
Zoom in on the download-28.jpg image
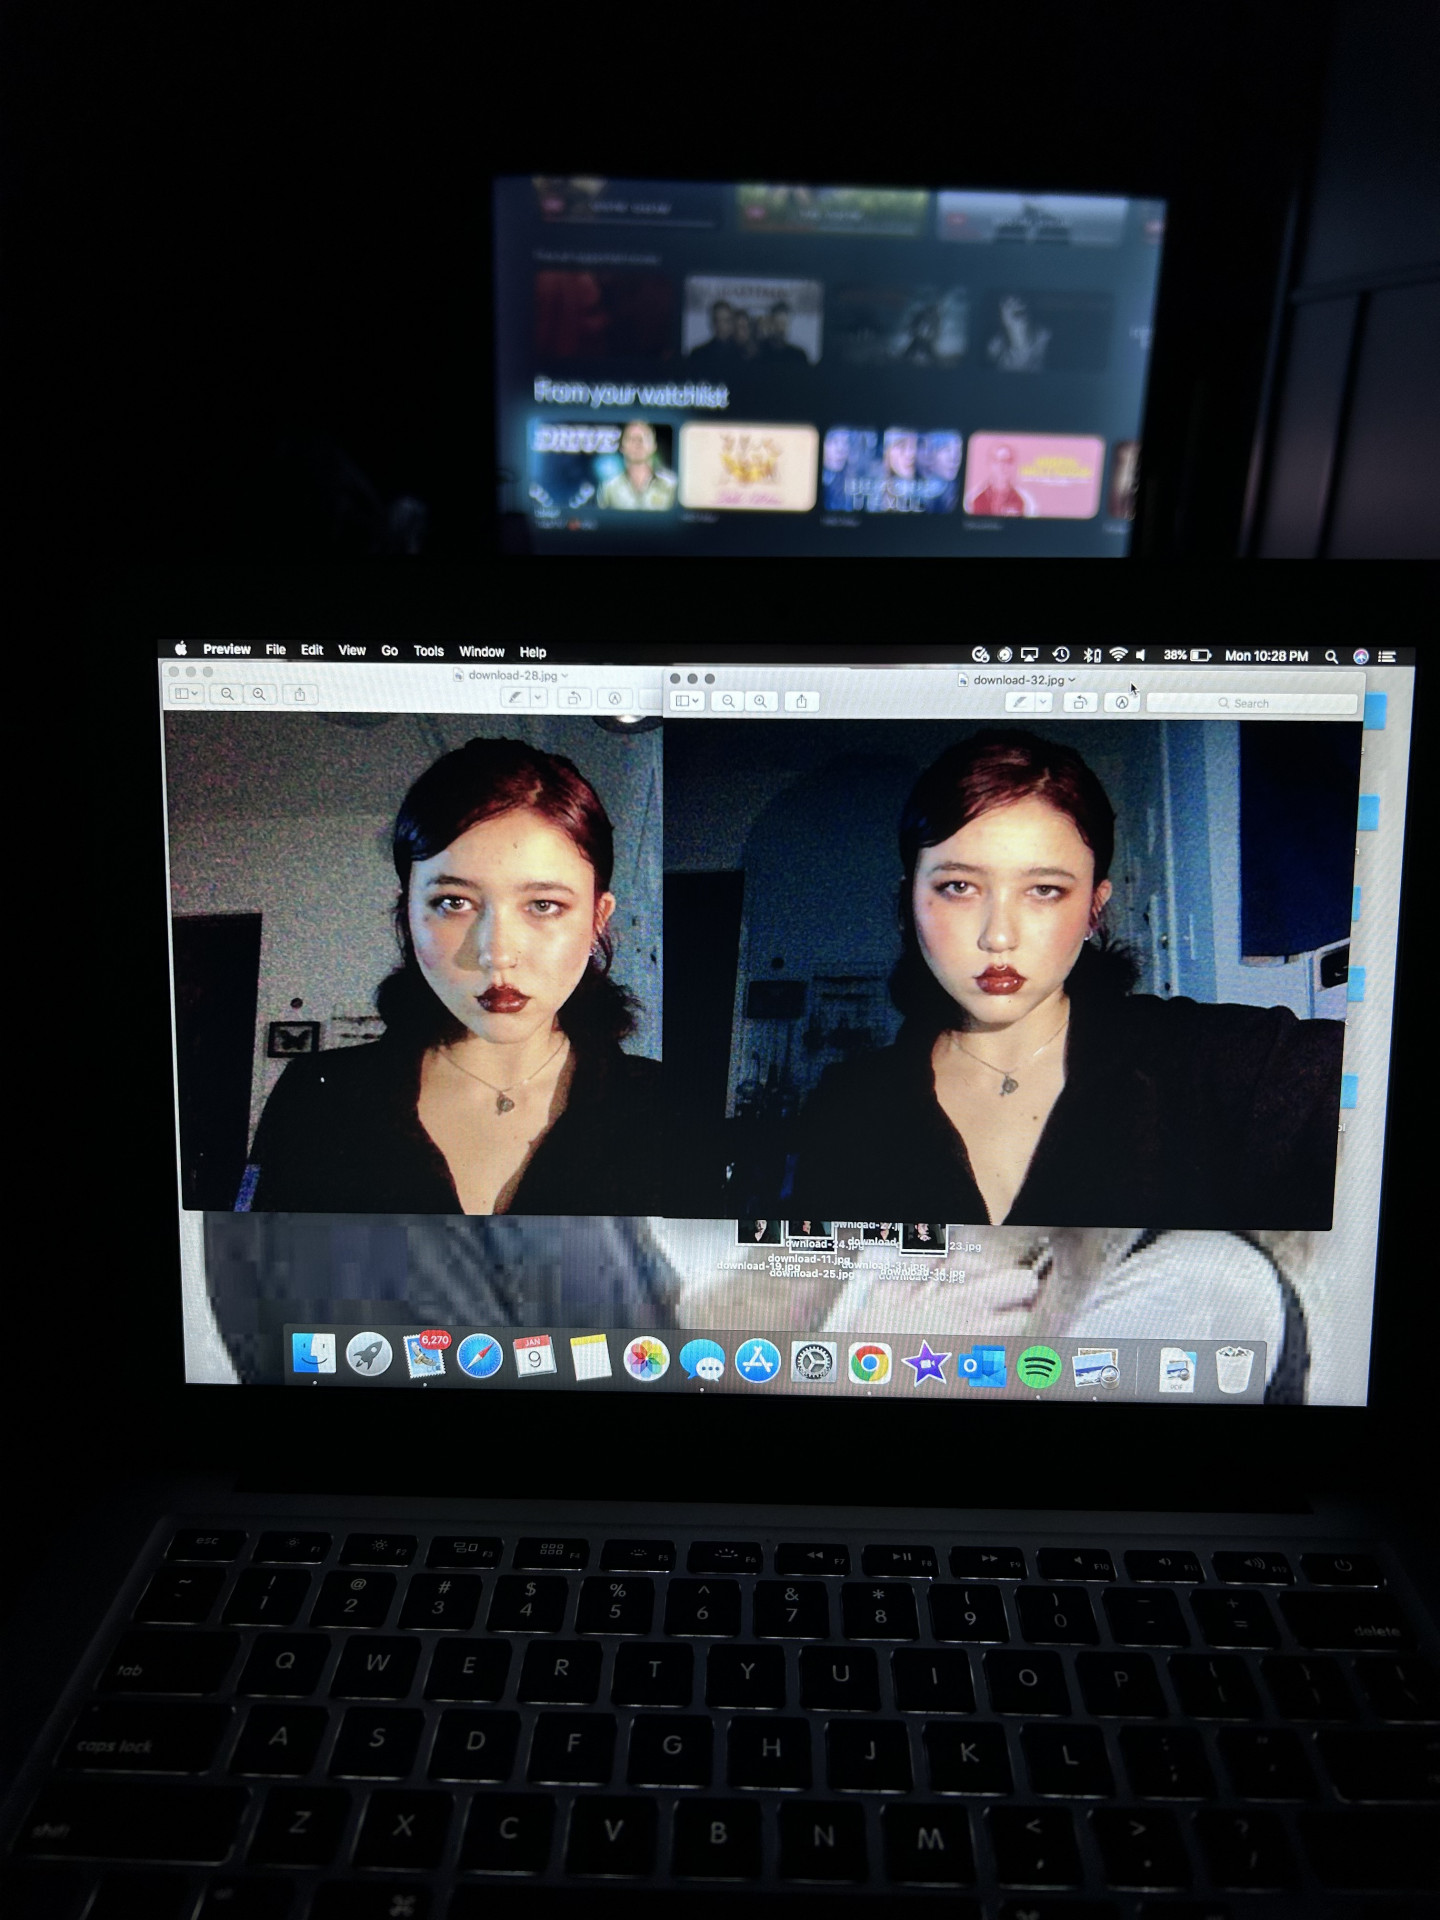[x=259, y=694]
